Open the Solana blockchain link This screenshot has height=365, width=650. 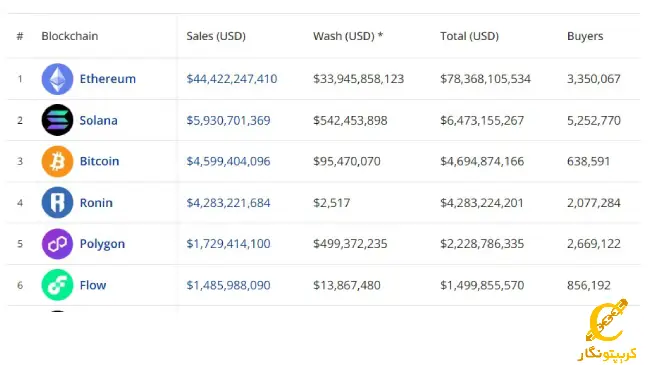[99, 120]
